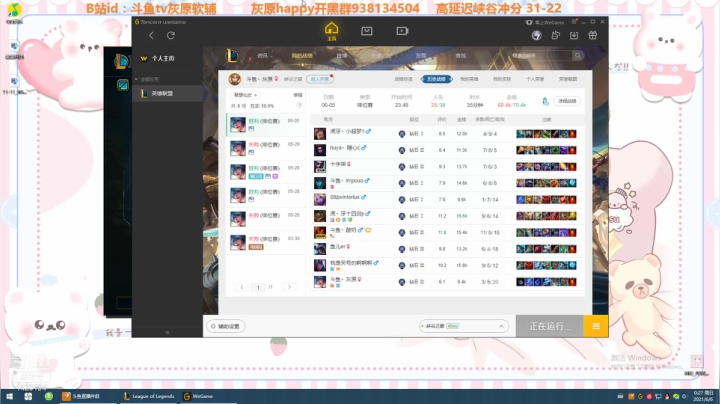Image resolution: width=720 pixels, height=404 pixels.
Task: Switch to the 战绩总览 tab
Action: 403,79
